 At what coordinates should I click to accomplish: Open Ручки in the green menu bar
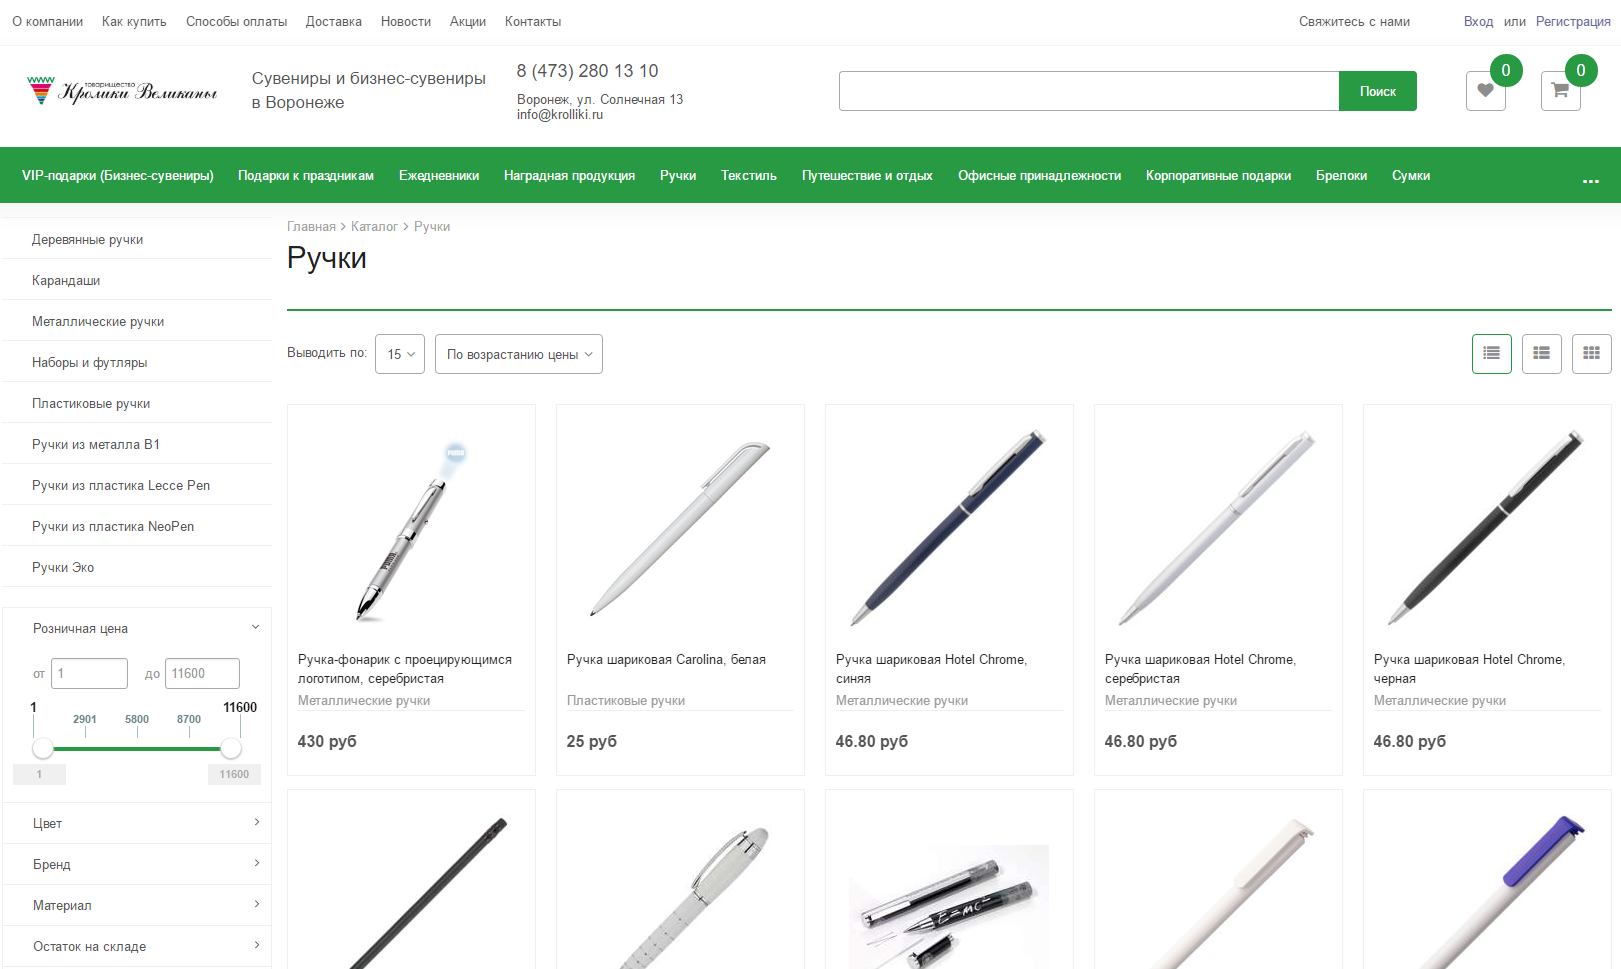point(678,175)
